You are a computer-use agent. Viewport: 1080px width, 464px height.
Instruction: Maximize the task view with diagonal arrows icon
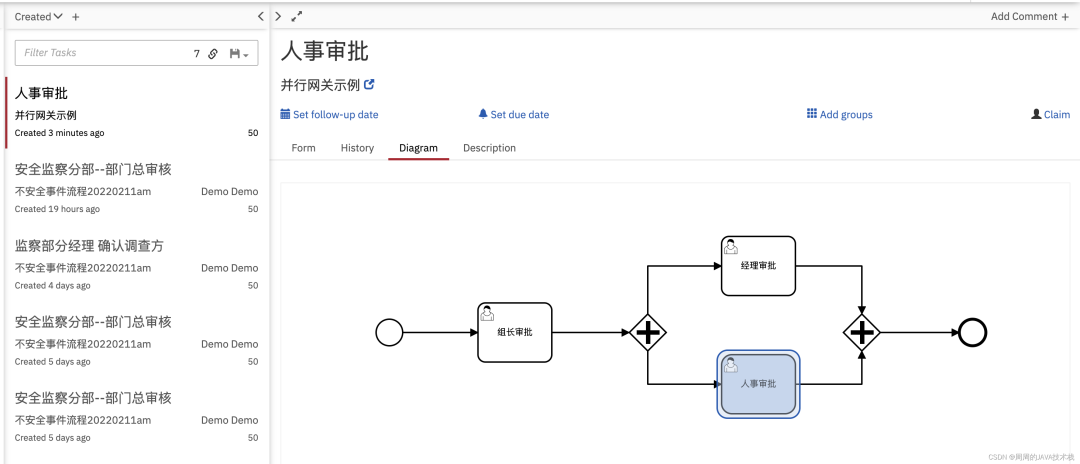click(297, 17)
